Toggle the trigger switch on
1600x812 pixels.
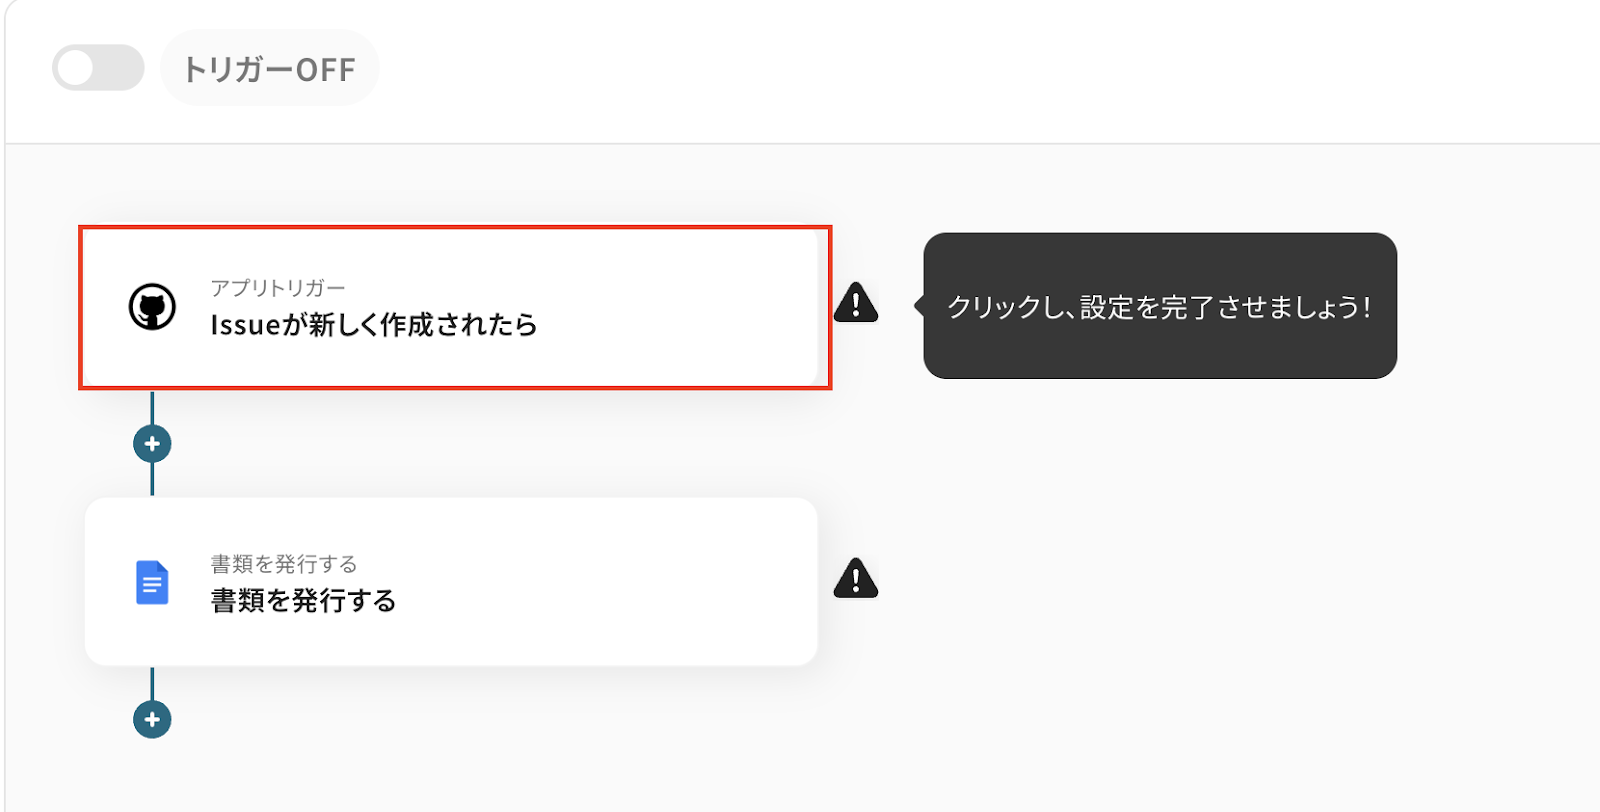(x=98, y=68)
